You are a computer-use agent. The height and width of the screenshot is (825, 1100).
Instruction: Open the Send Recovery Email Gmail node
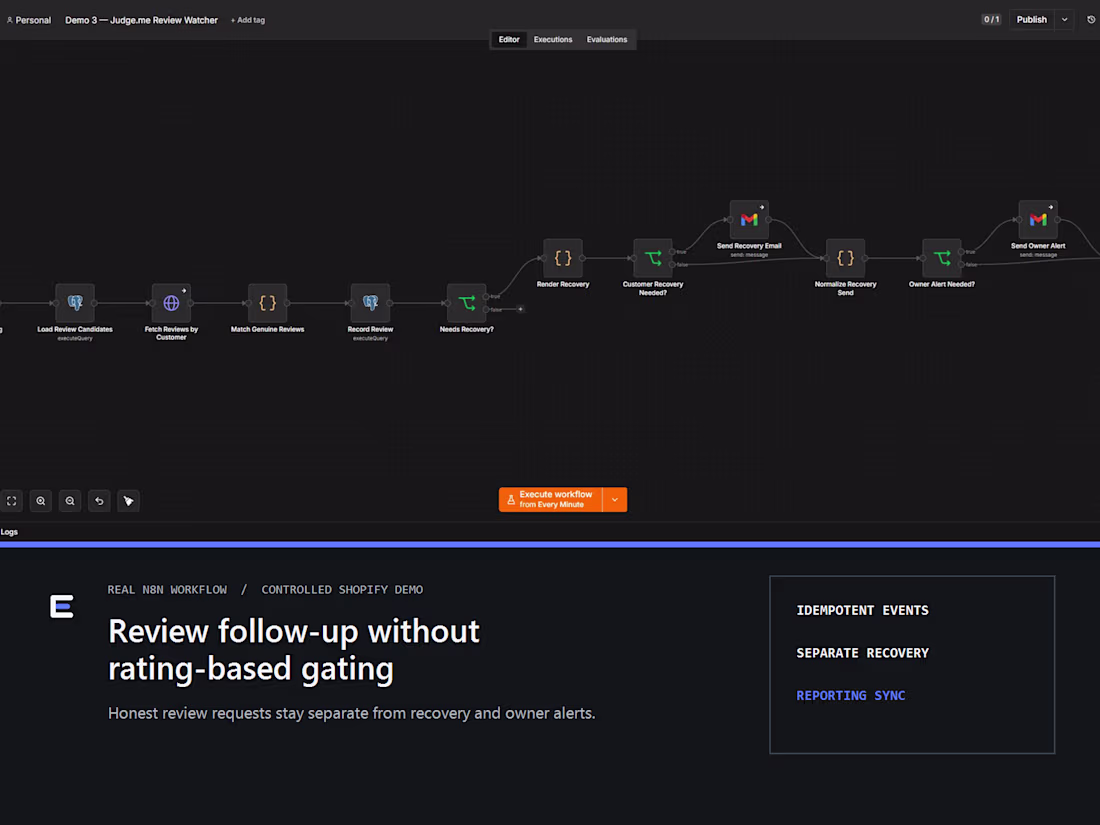[749, 220]
